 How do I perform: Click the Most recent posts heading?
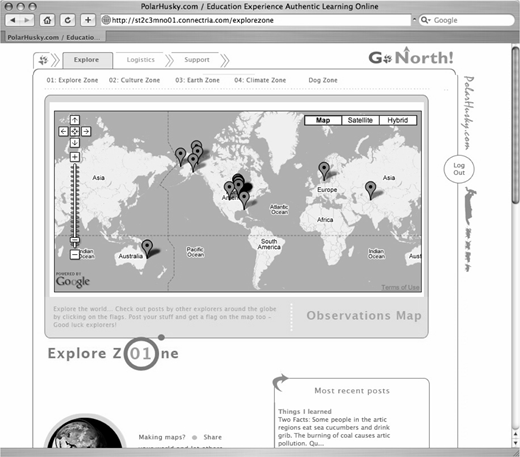click(352, 391)
